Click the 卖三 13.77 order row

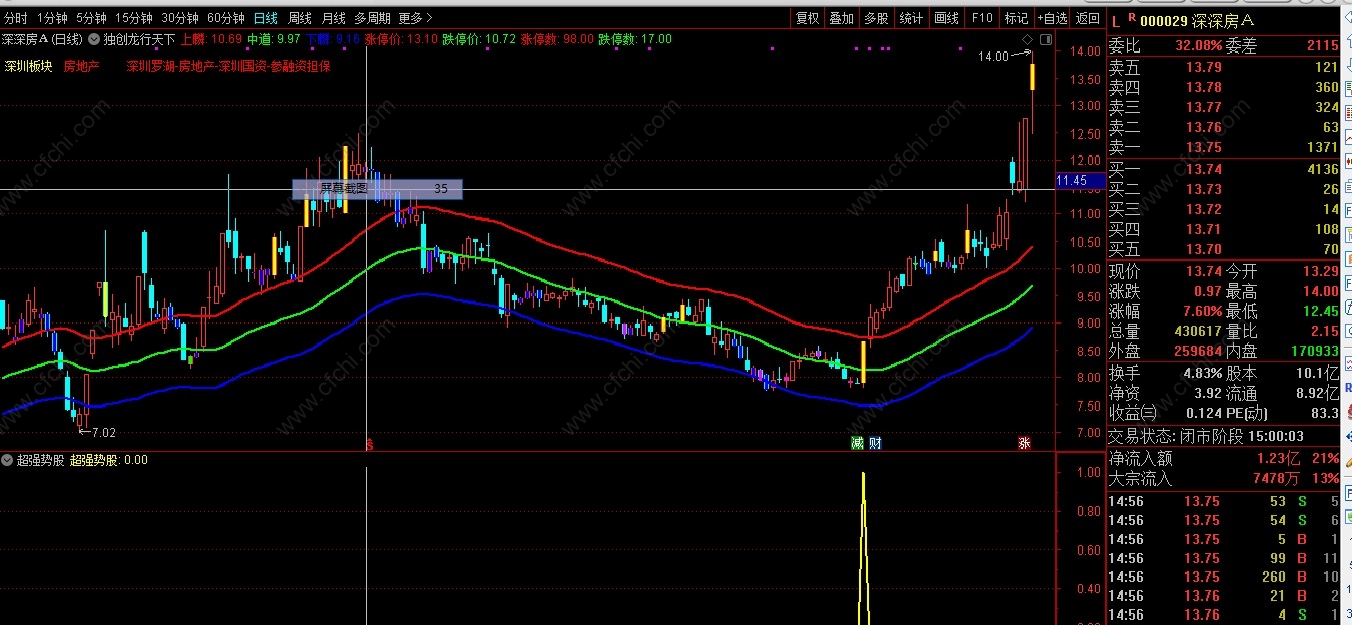click(1223, 107)
